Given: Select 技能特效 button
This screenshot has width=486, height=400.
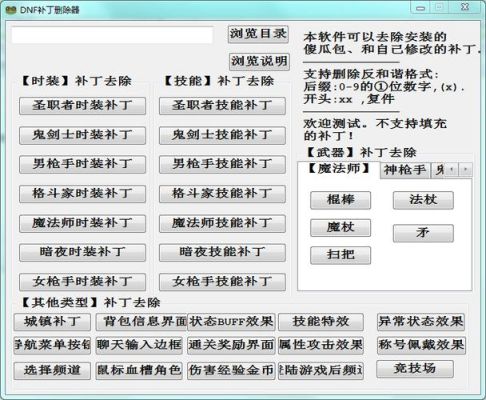Looking at the screenshot, I should click(321, 322).
